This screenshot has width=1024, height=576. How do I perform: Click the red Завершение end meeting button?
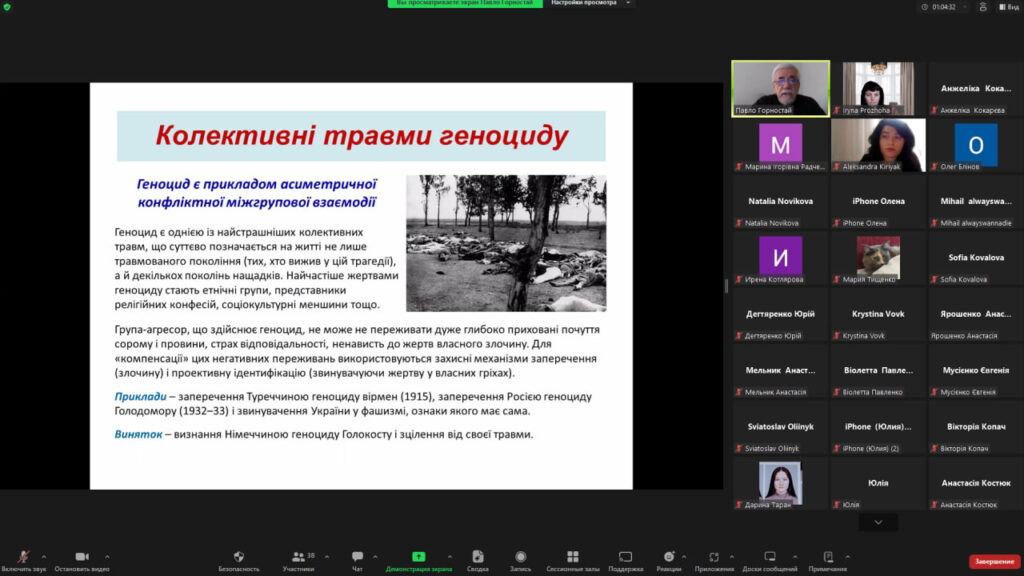[x=994, y=561]
